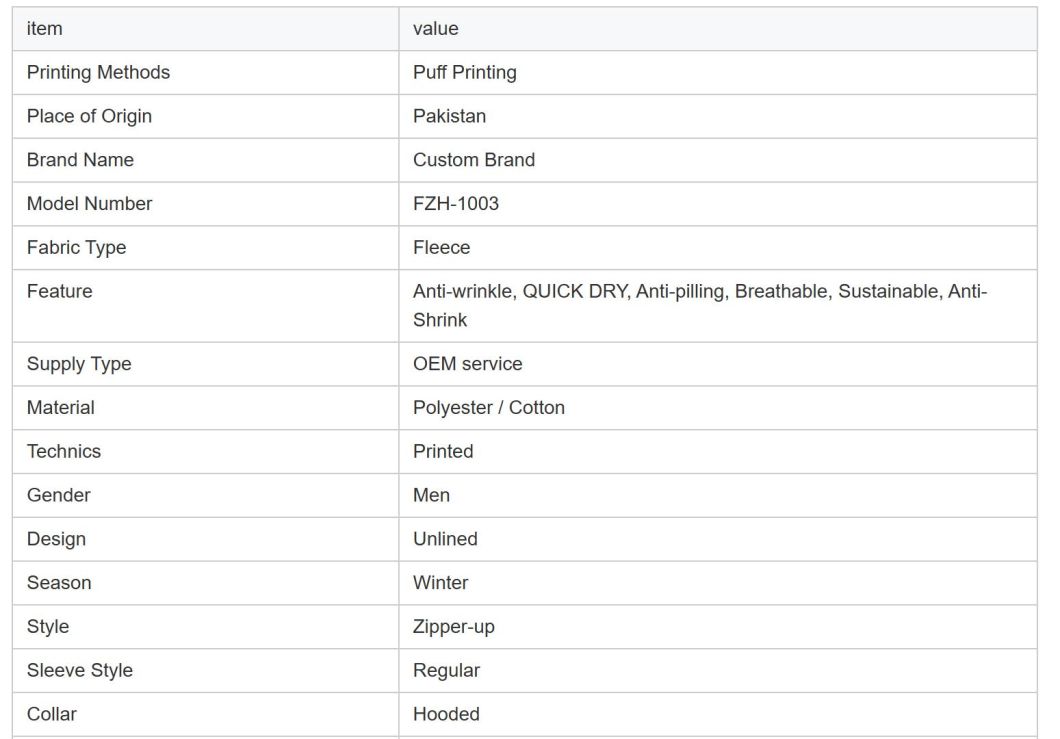Select the Anti-wrinkle feature list text
Viewport: 1060px width, 739px height.
click(x=700, y=306)
